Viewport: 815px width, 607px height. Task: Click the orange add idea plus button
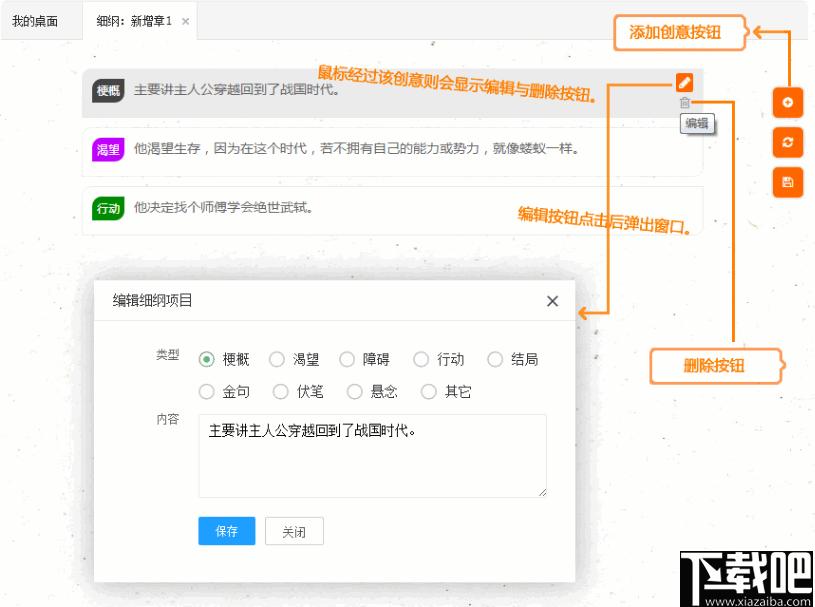788,103
